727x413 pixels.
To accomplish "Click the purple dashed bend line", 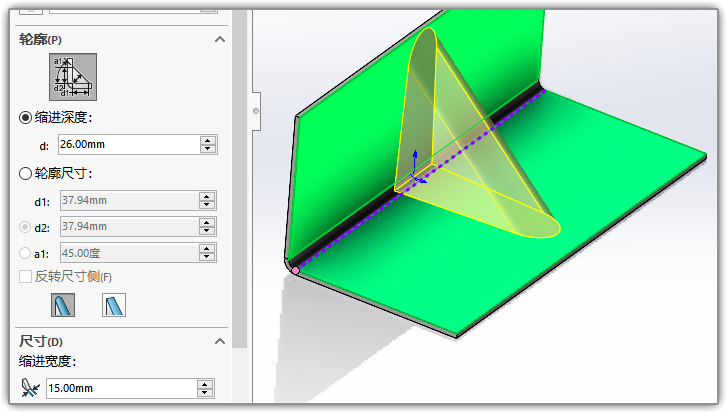I will coord(350,235).
